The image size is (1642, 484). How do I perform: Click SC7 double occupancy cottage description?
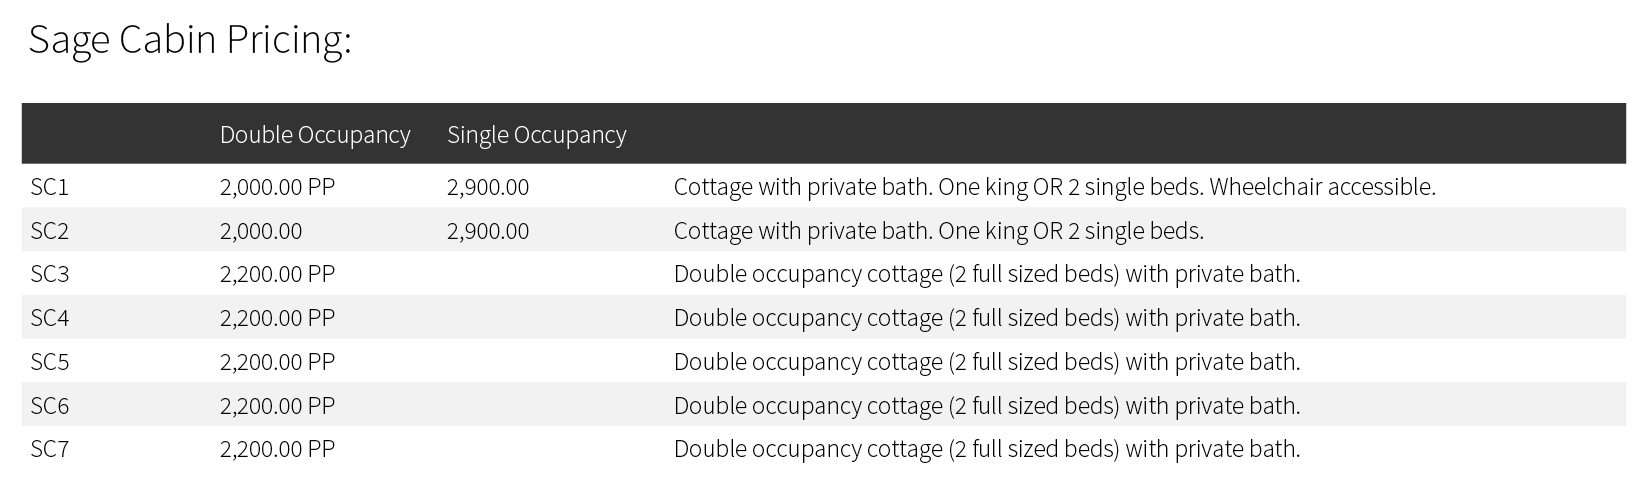[986, 449]
